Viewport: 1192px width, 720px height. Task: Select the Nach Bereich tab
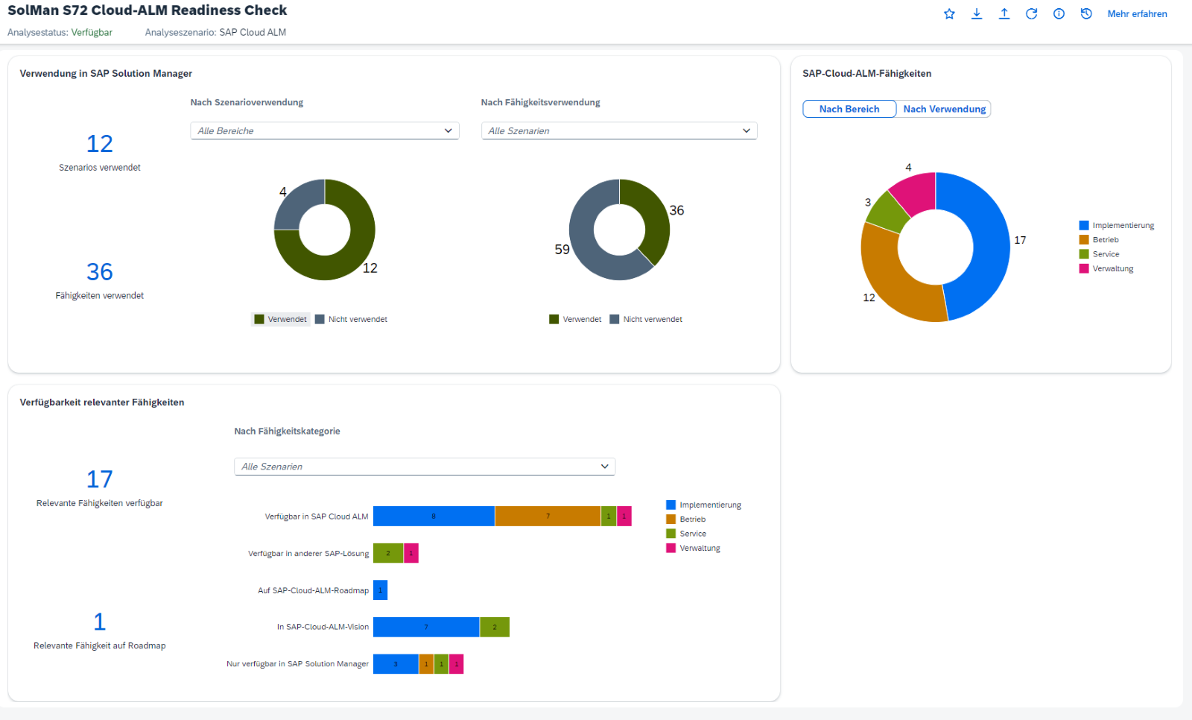coord(849,108)
